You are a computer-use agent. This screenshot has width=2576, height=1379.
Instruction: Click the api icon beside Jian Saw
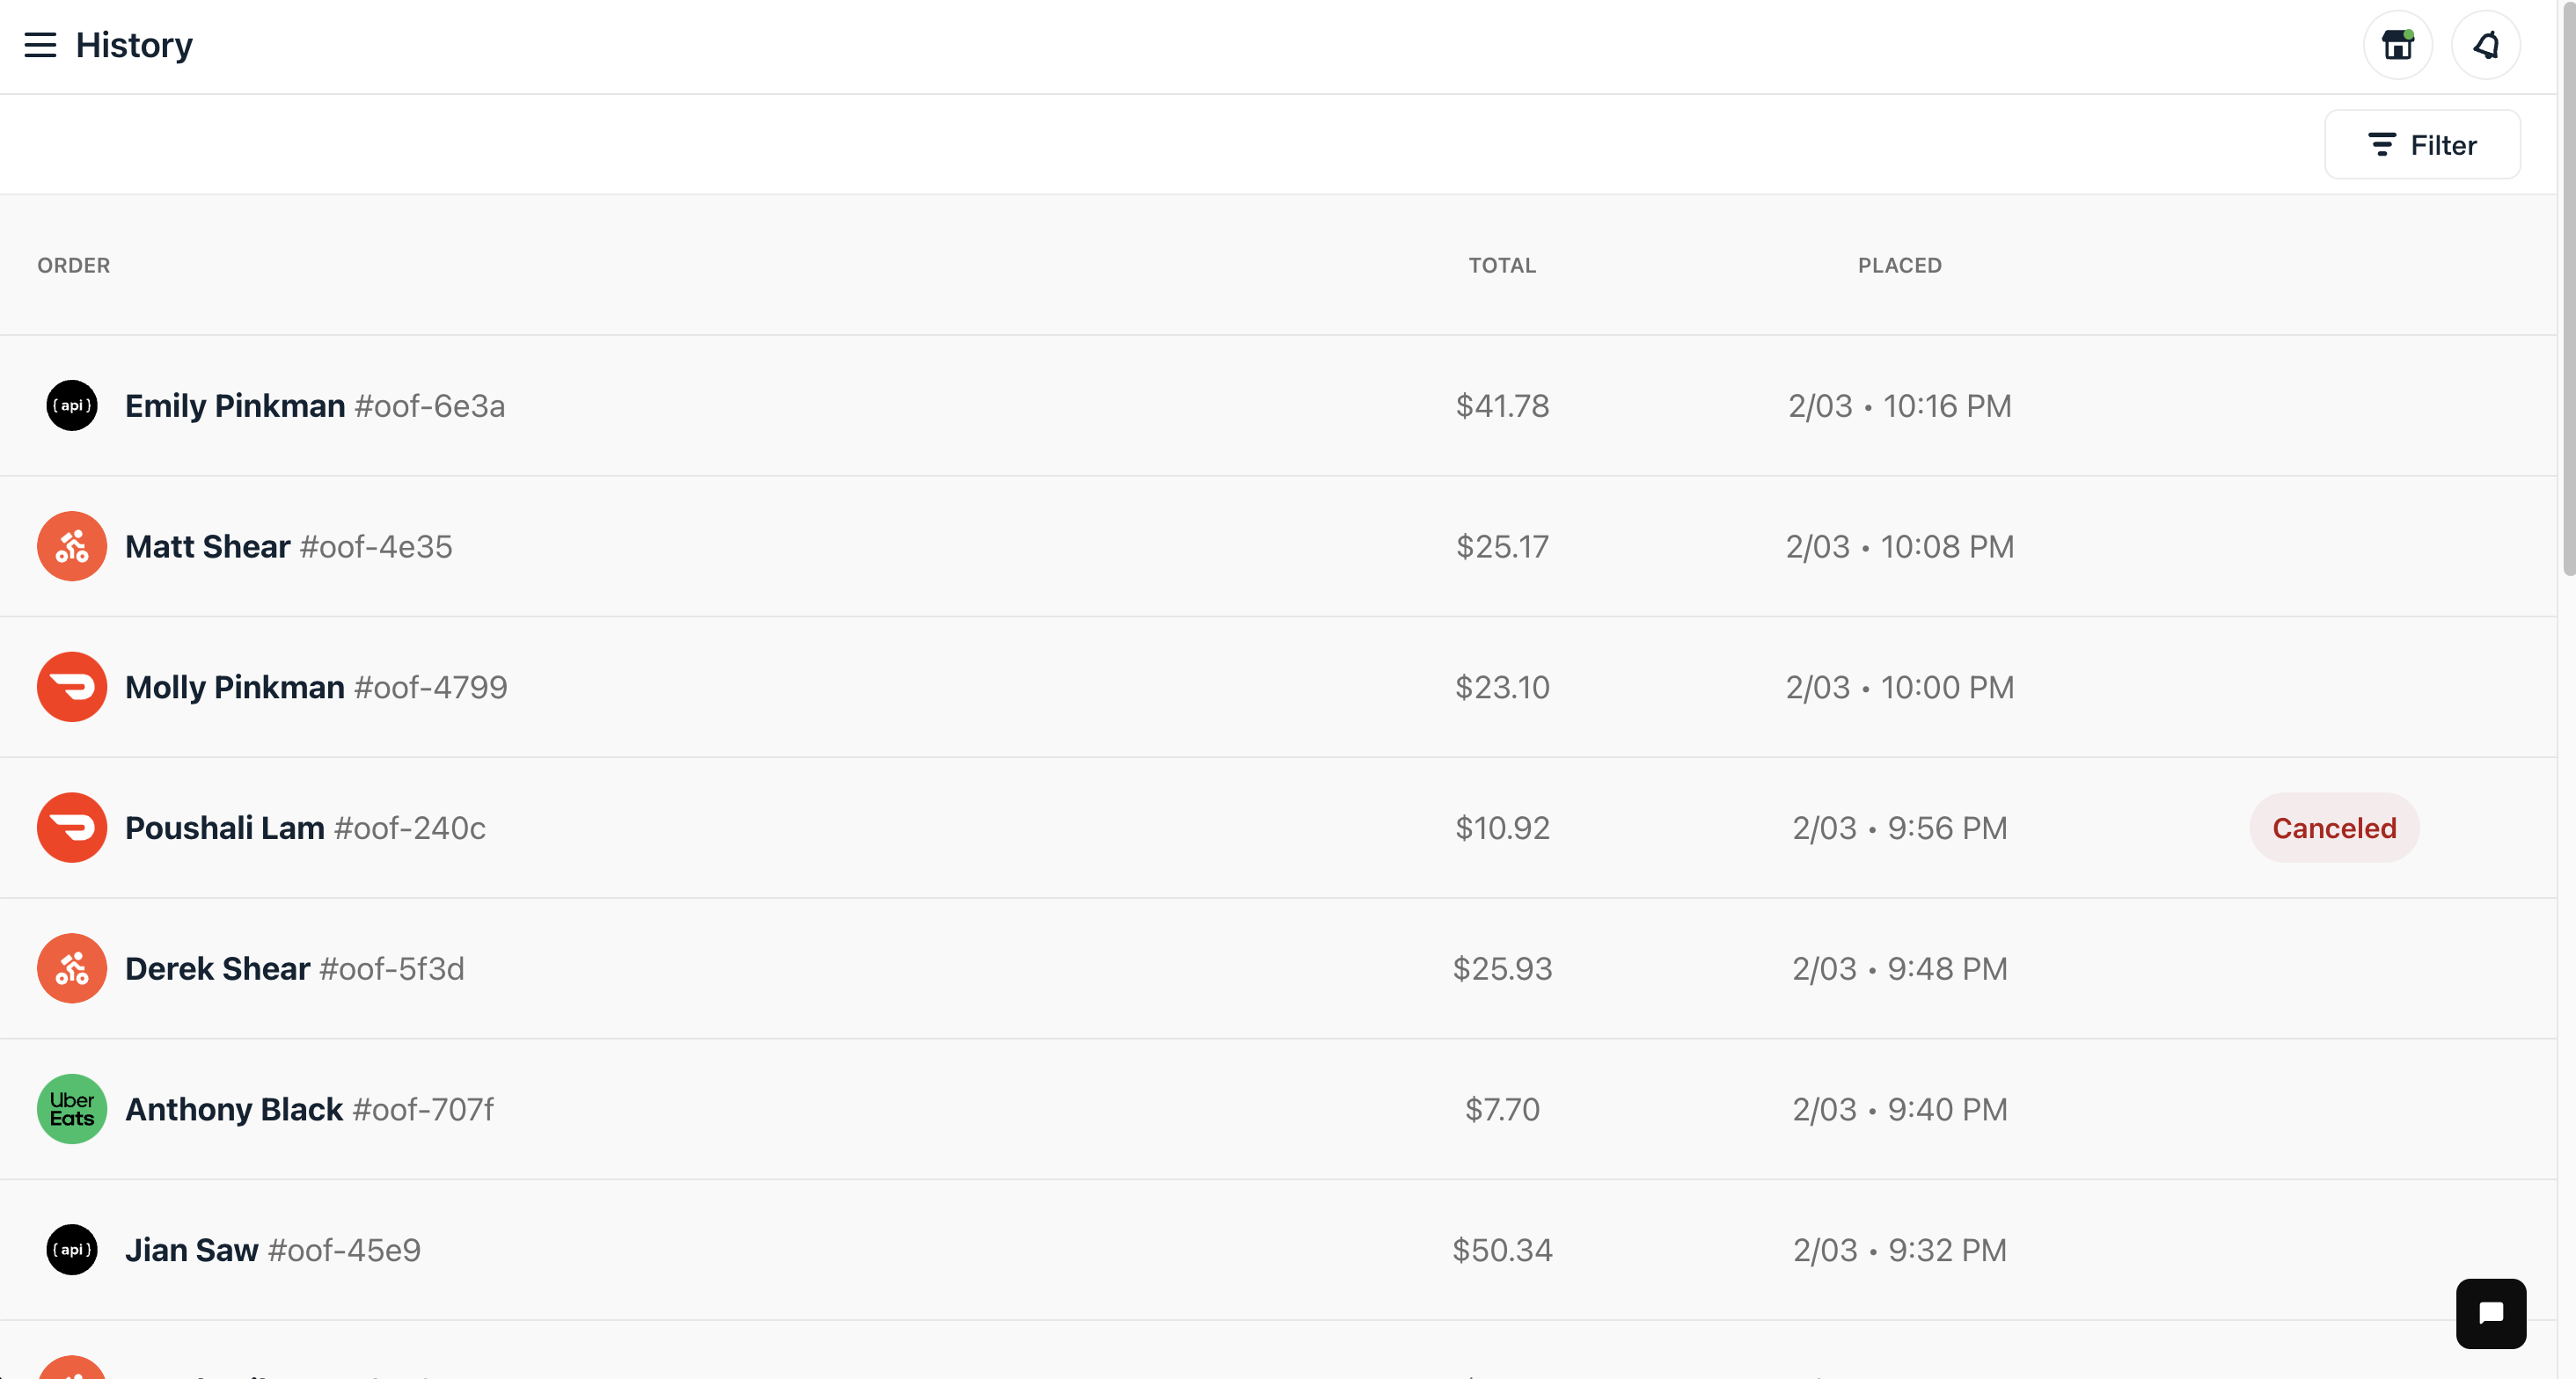pyautogui.click(x=72, y=1250)
